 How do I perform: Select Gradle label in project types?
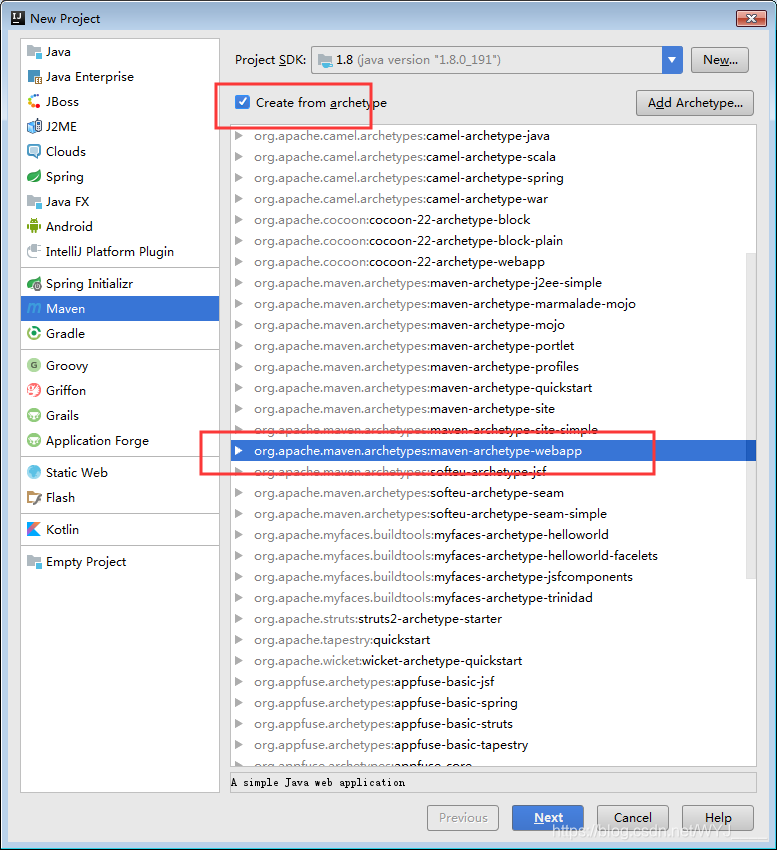point(66,334)
